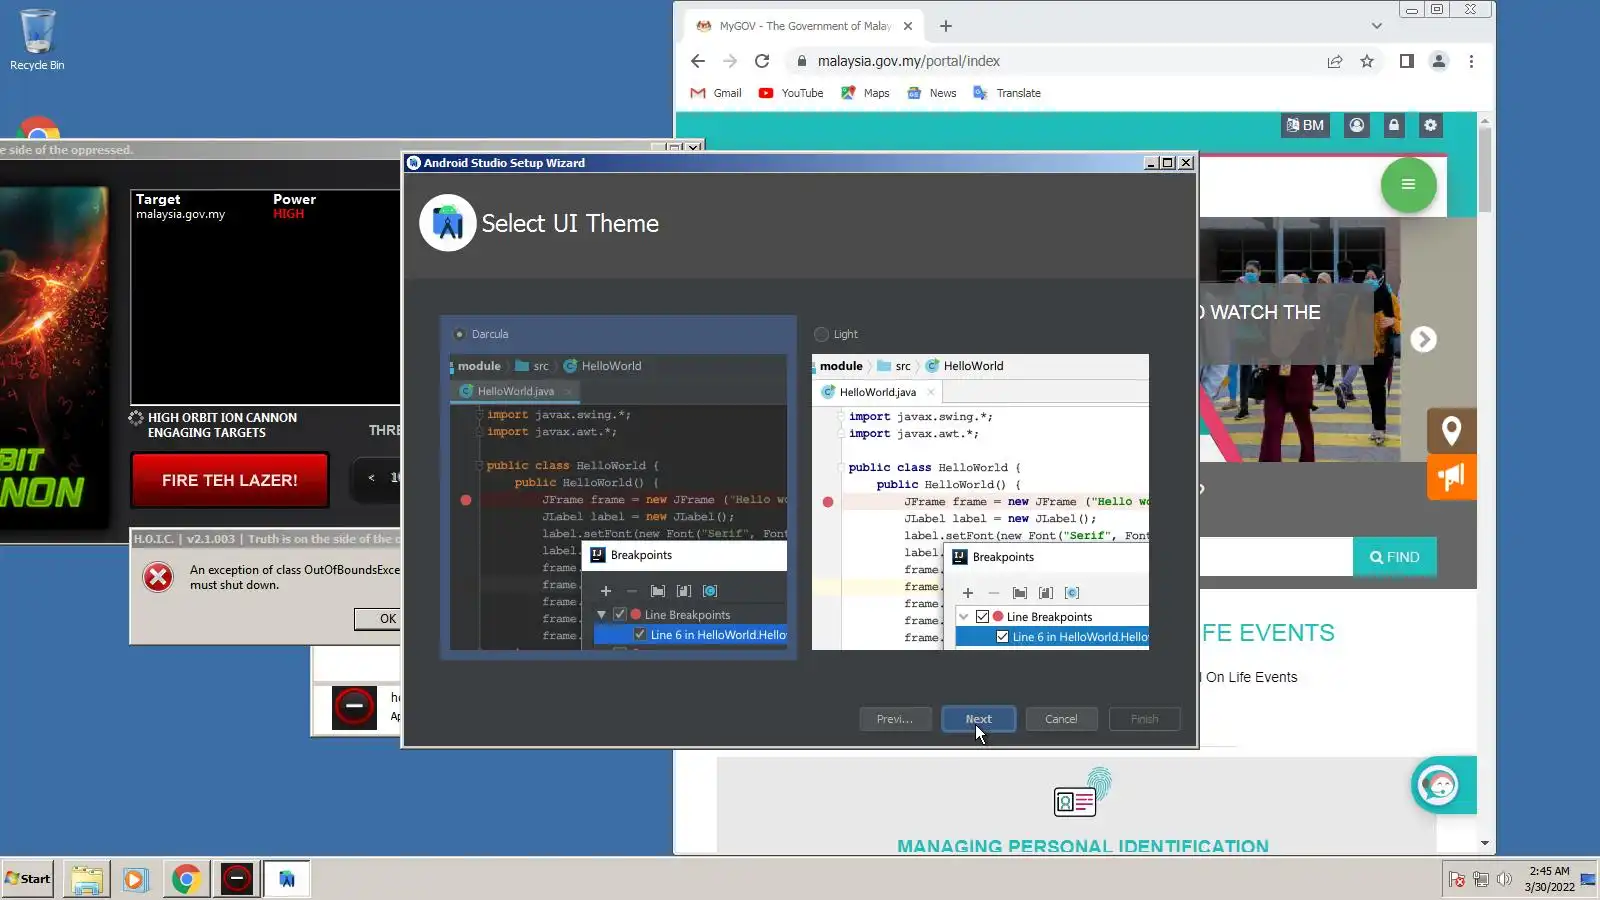
Task: Click the address bar URL malaysia.gov.my
Action: click(x=908, y=61)
